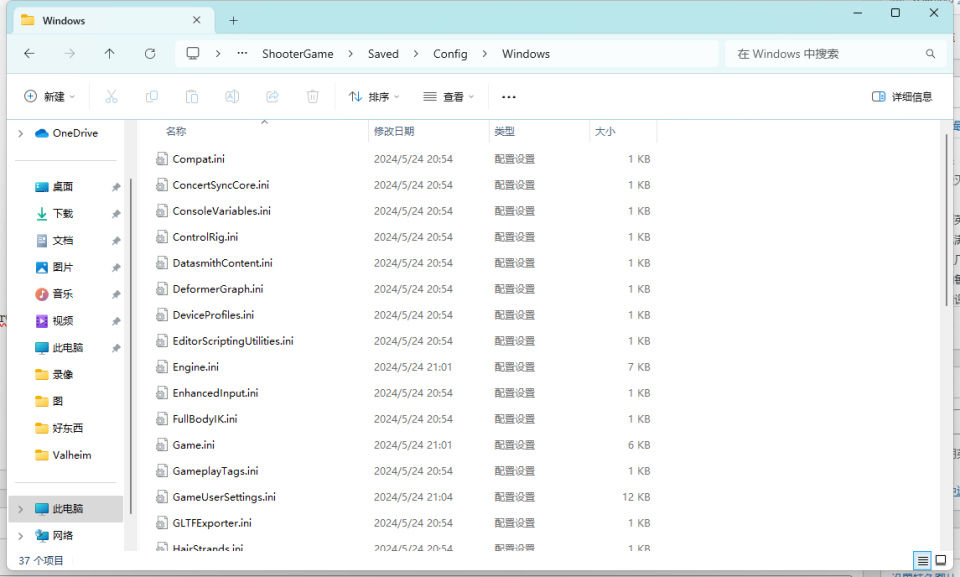The height and width of the screenshot is (577, 960).
Task: Open the 新建 dropdown menu
Action: [x=50, y=97]
